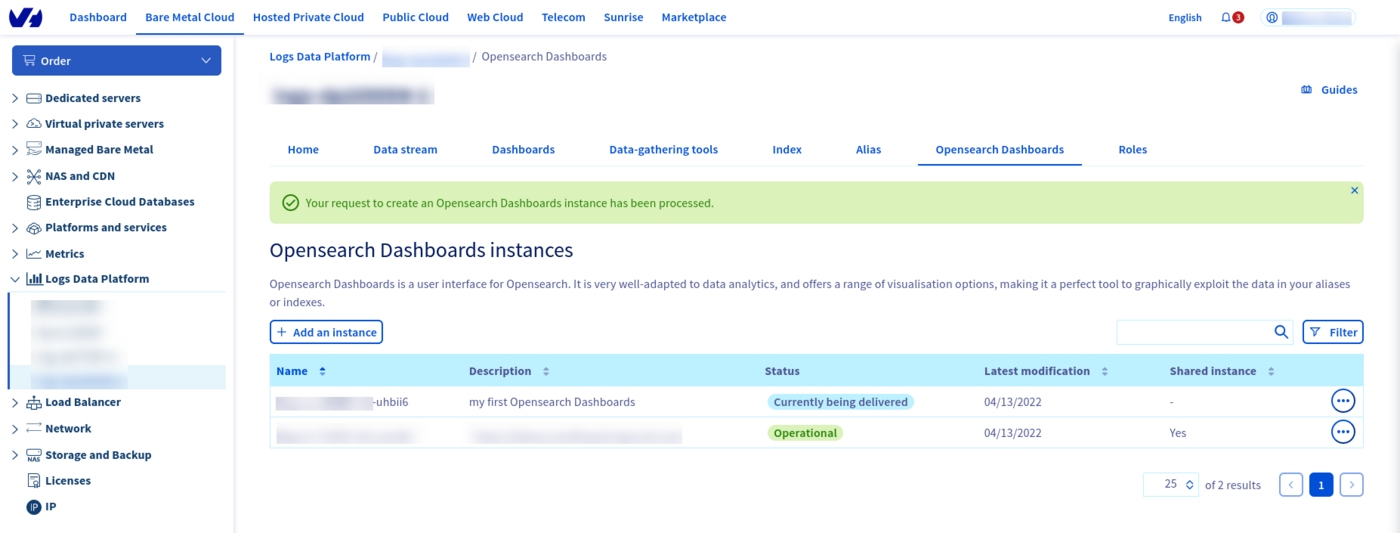Click the Filter button
Image resolution: width=1400 pixels, height=533 pixels.
(x=1332, y=332)
